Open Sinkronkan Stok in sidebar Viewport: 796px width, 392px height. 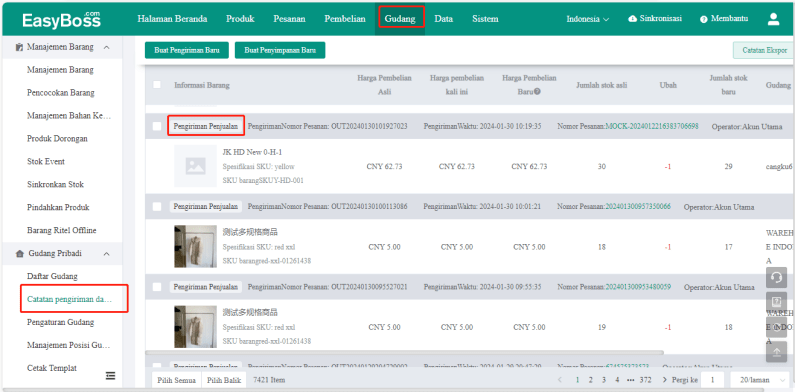pos(55,184)
